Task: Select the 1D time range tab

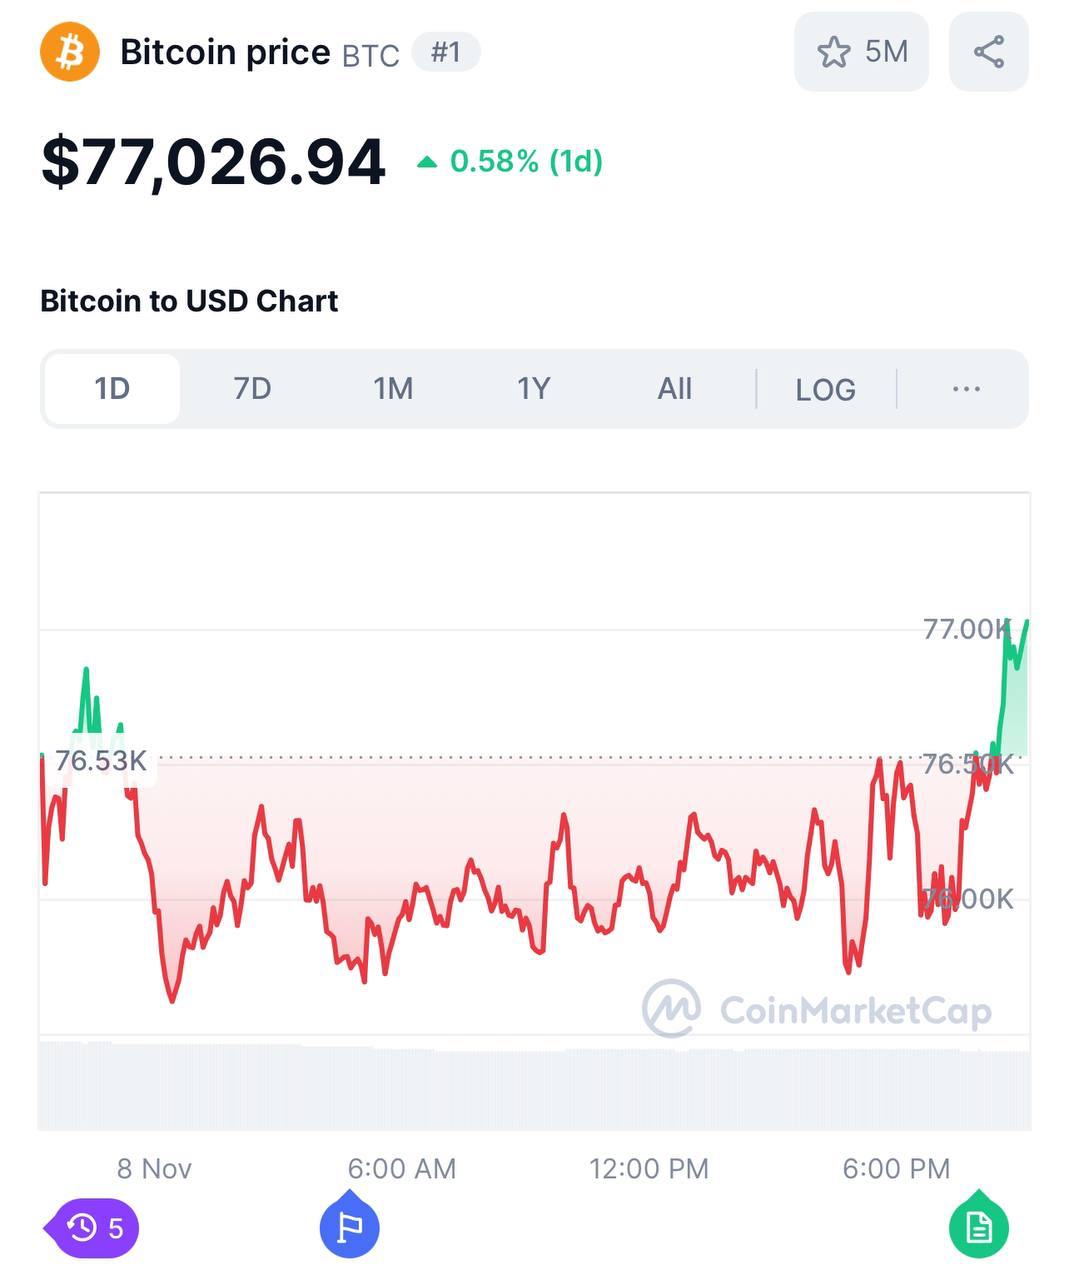Action: (112, 389)
